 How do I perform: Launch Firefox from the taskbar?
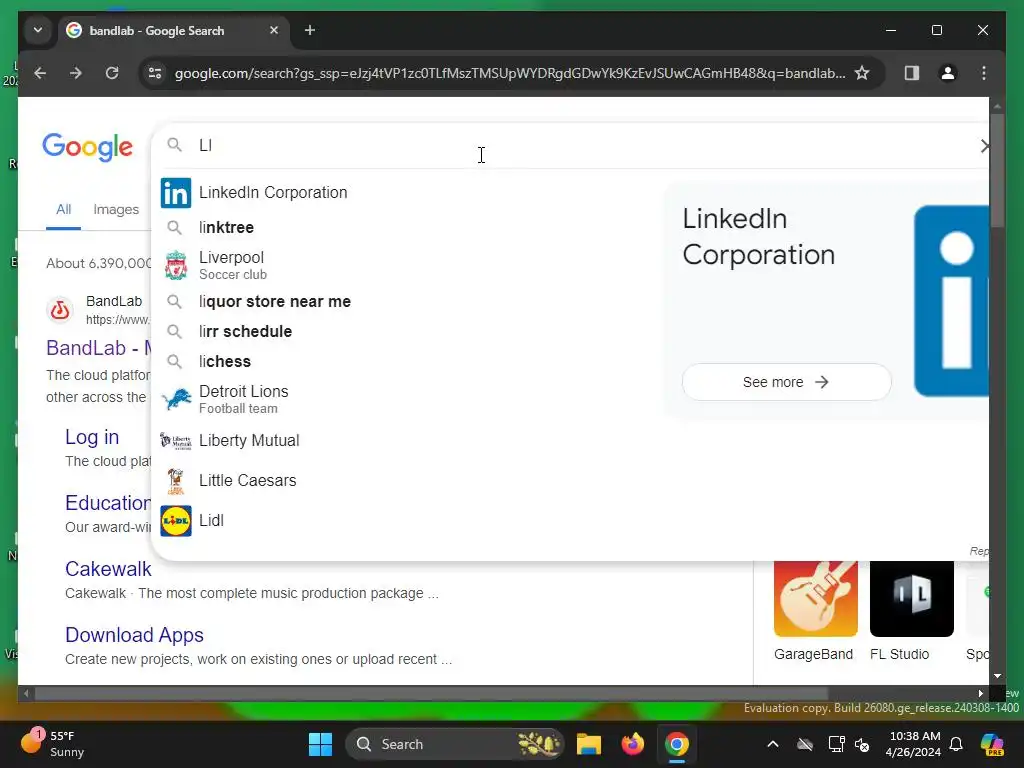coord(632,744)
